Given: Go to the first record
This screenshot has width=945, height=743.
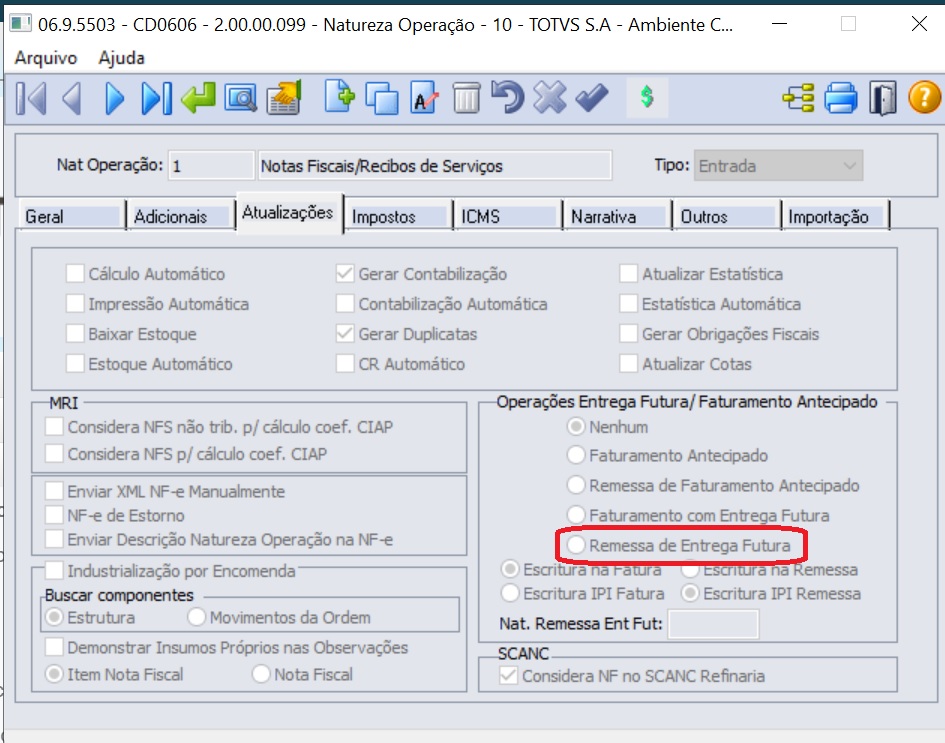Looking at the screenshot, I should [31, 98].
